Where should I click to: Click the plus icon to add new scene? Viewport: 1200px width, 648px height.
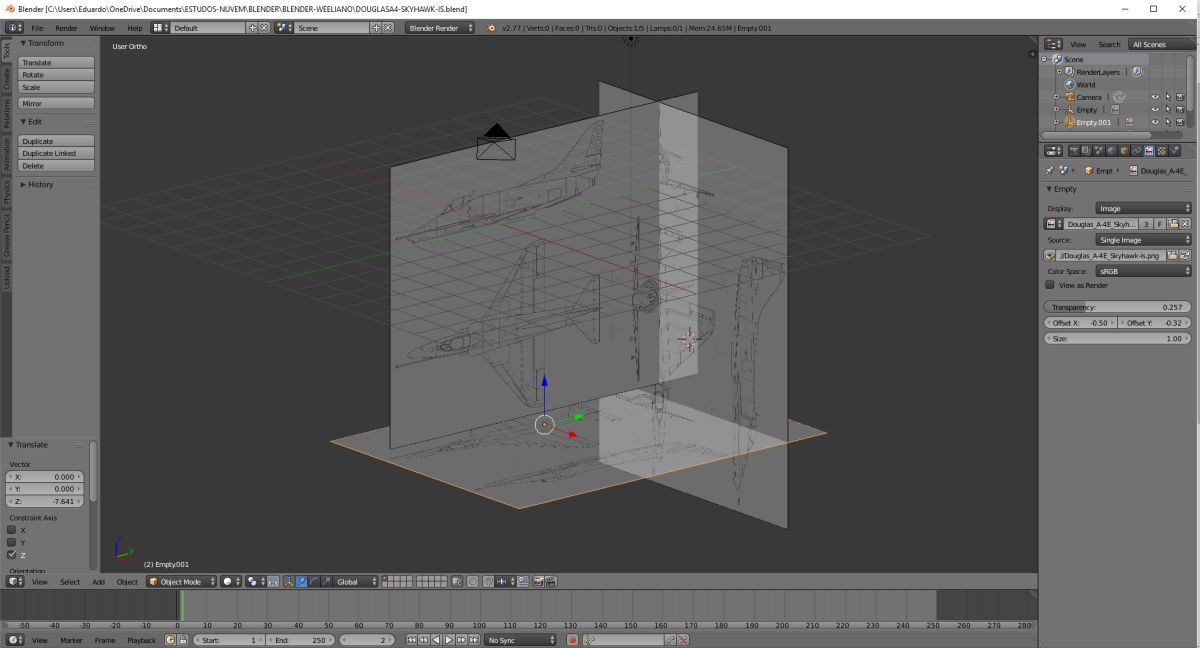376,28
